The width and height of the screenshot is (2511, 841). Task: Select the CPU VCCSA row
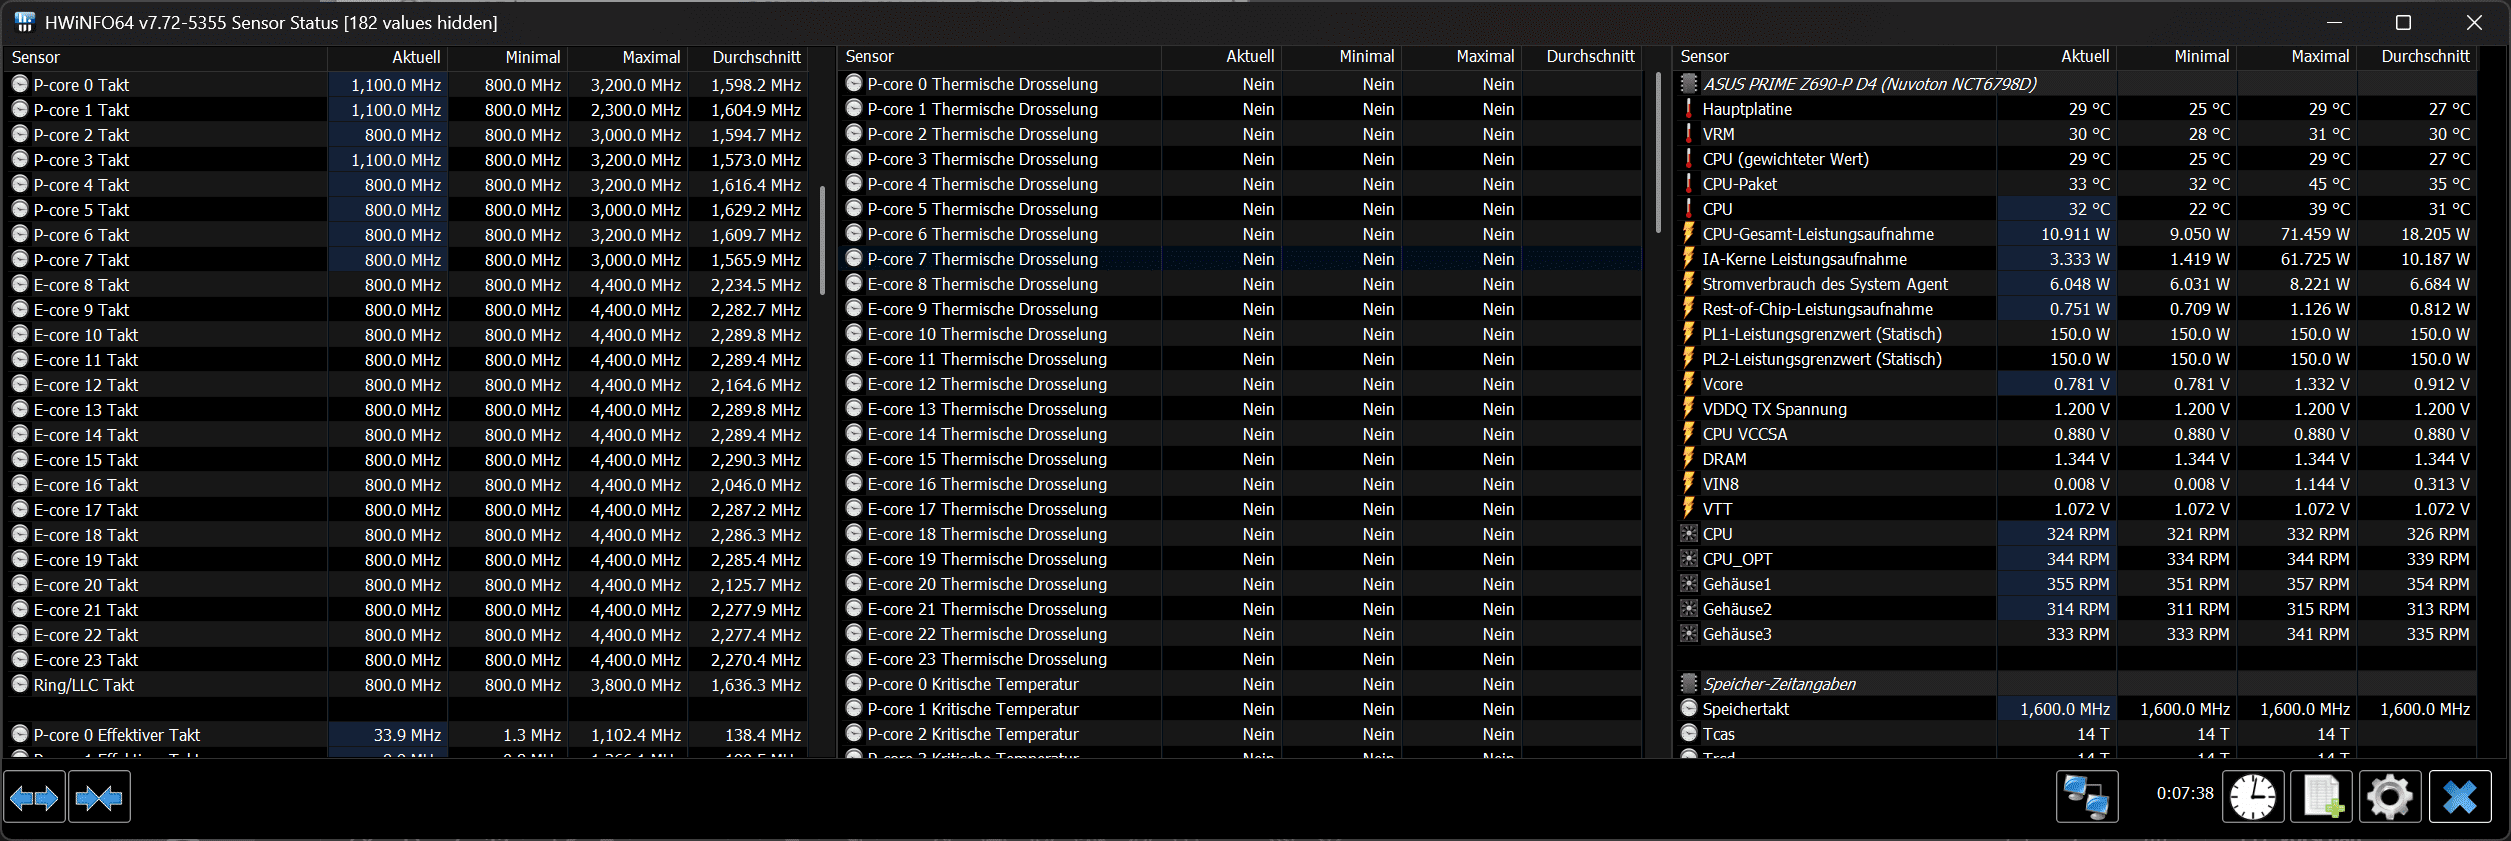coord(2076,434)
